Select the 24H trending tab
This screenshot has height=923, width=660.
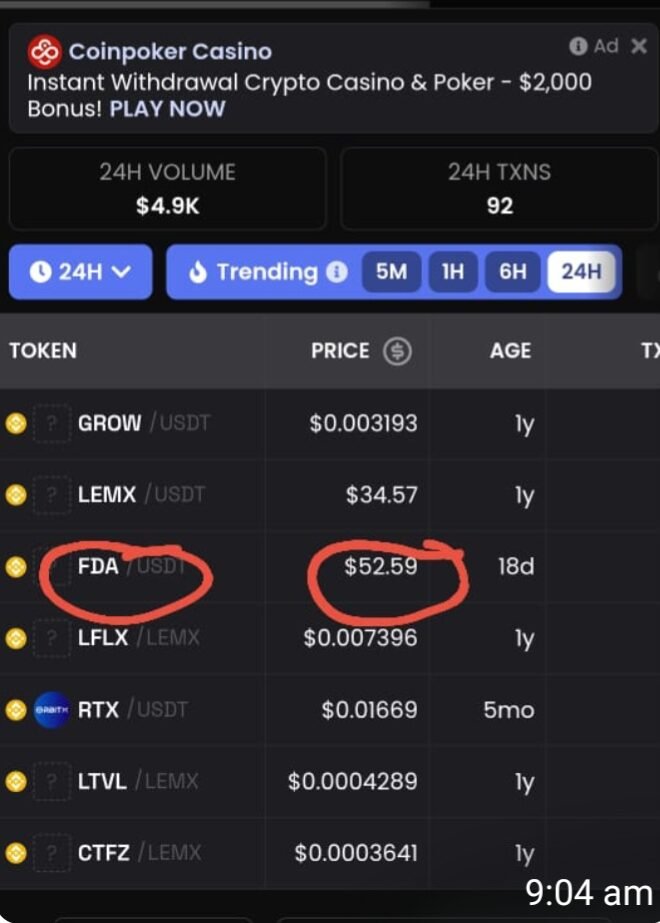pos(581,272)
